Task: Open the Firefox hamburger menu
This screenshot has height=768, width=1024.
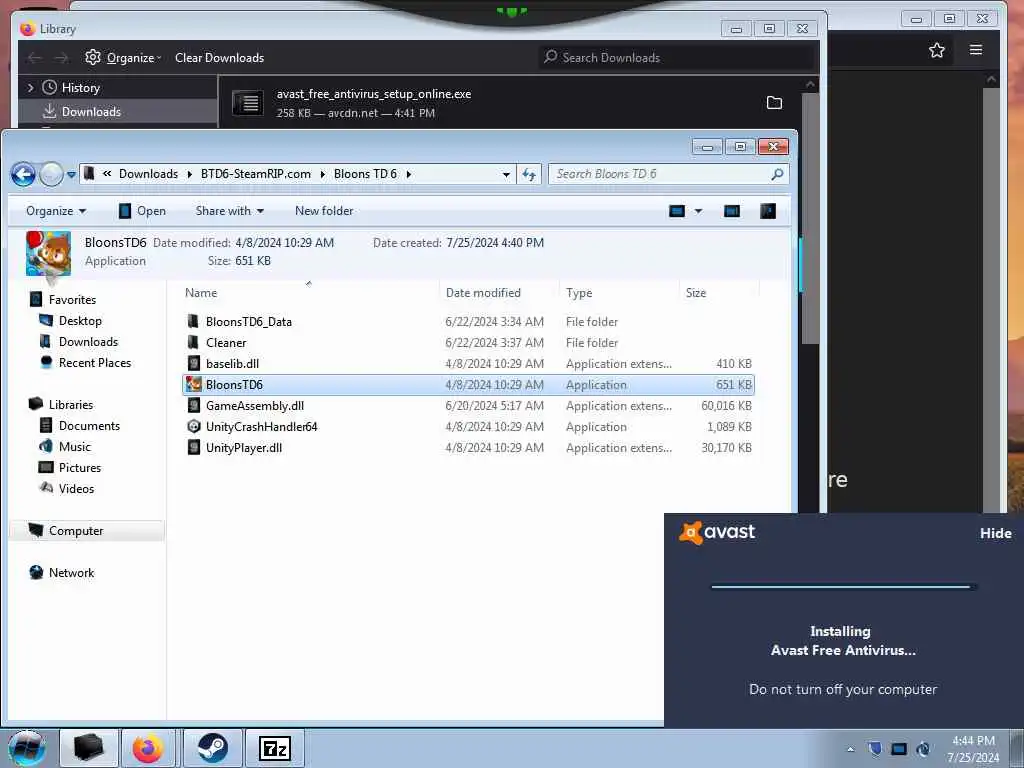Action: [976, 50]
